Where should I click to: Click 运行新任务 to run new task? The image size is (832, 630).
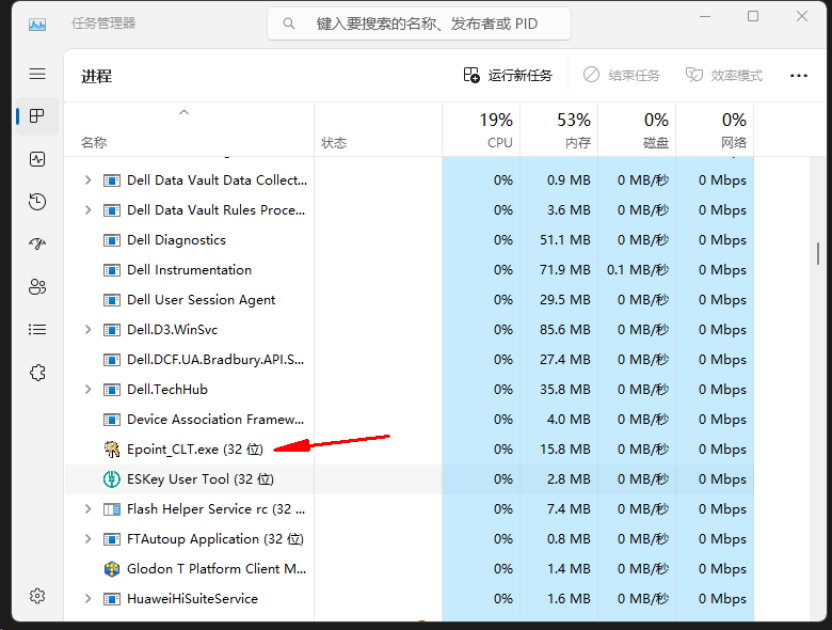click(x=508, y=75)
